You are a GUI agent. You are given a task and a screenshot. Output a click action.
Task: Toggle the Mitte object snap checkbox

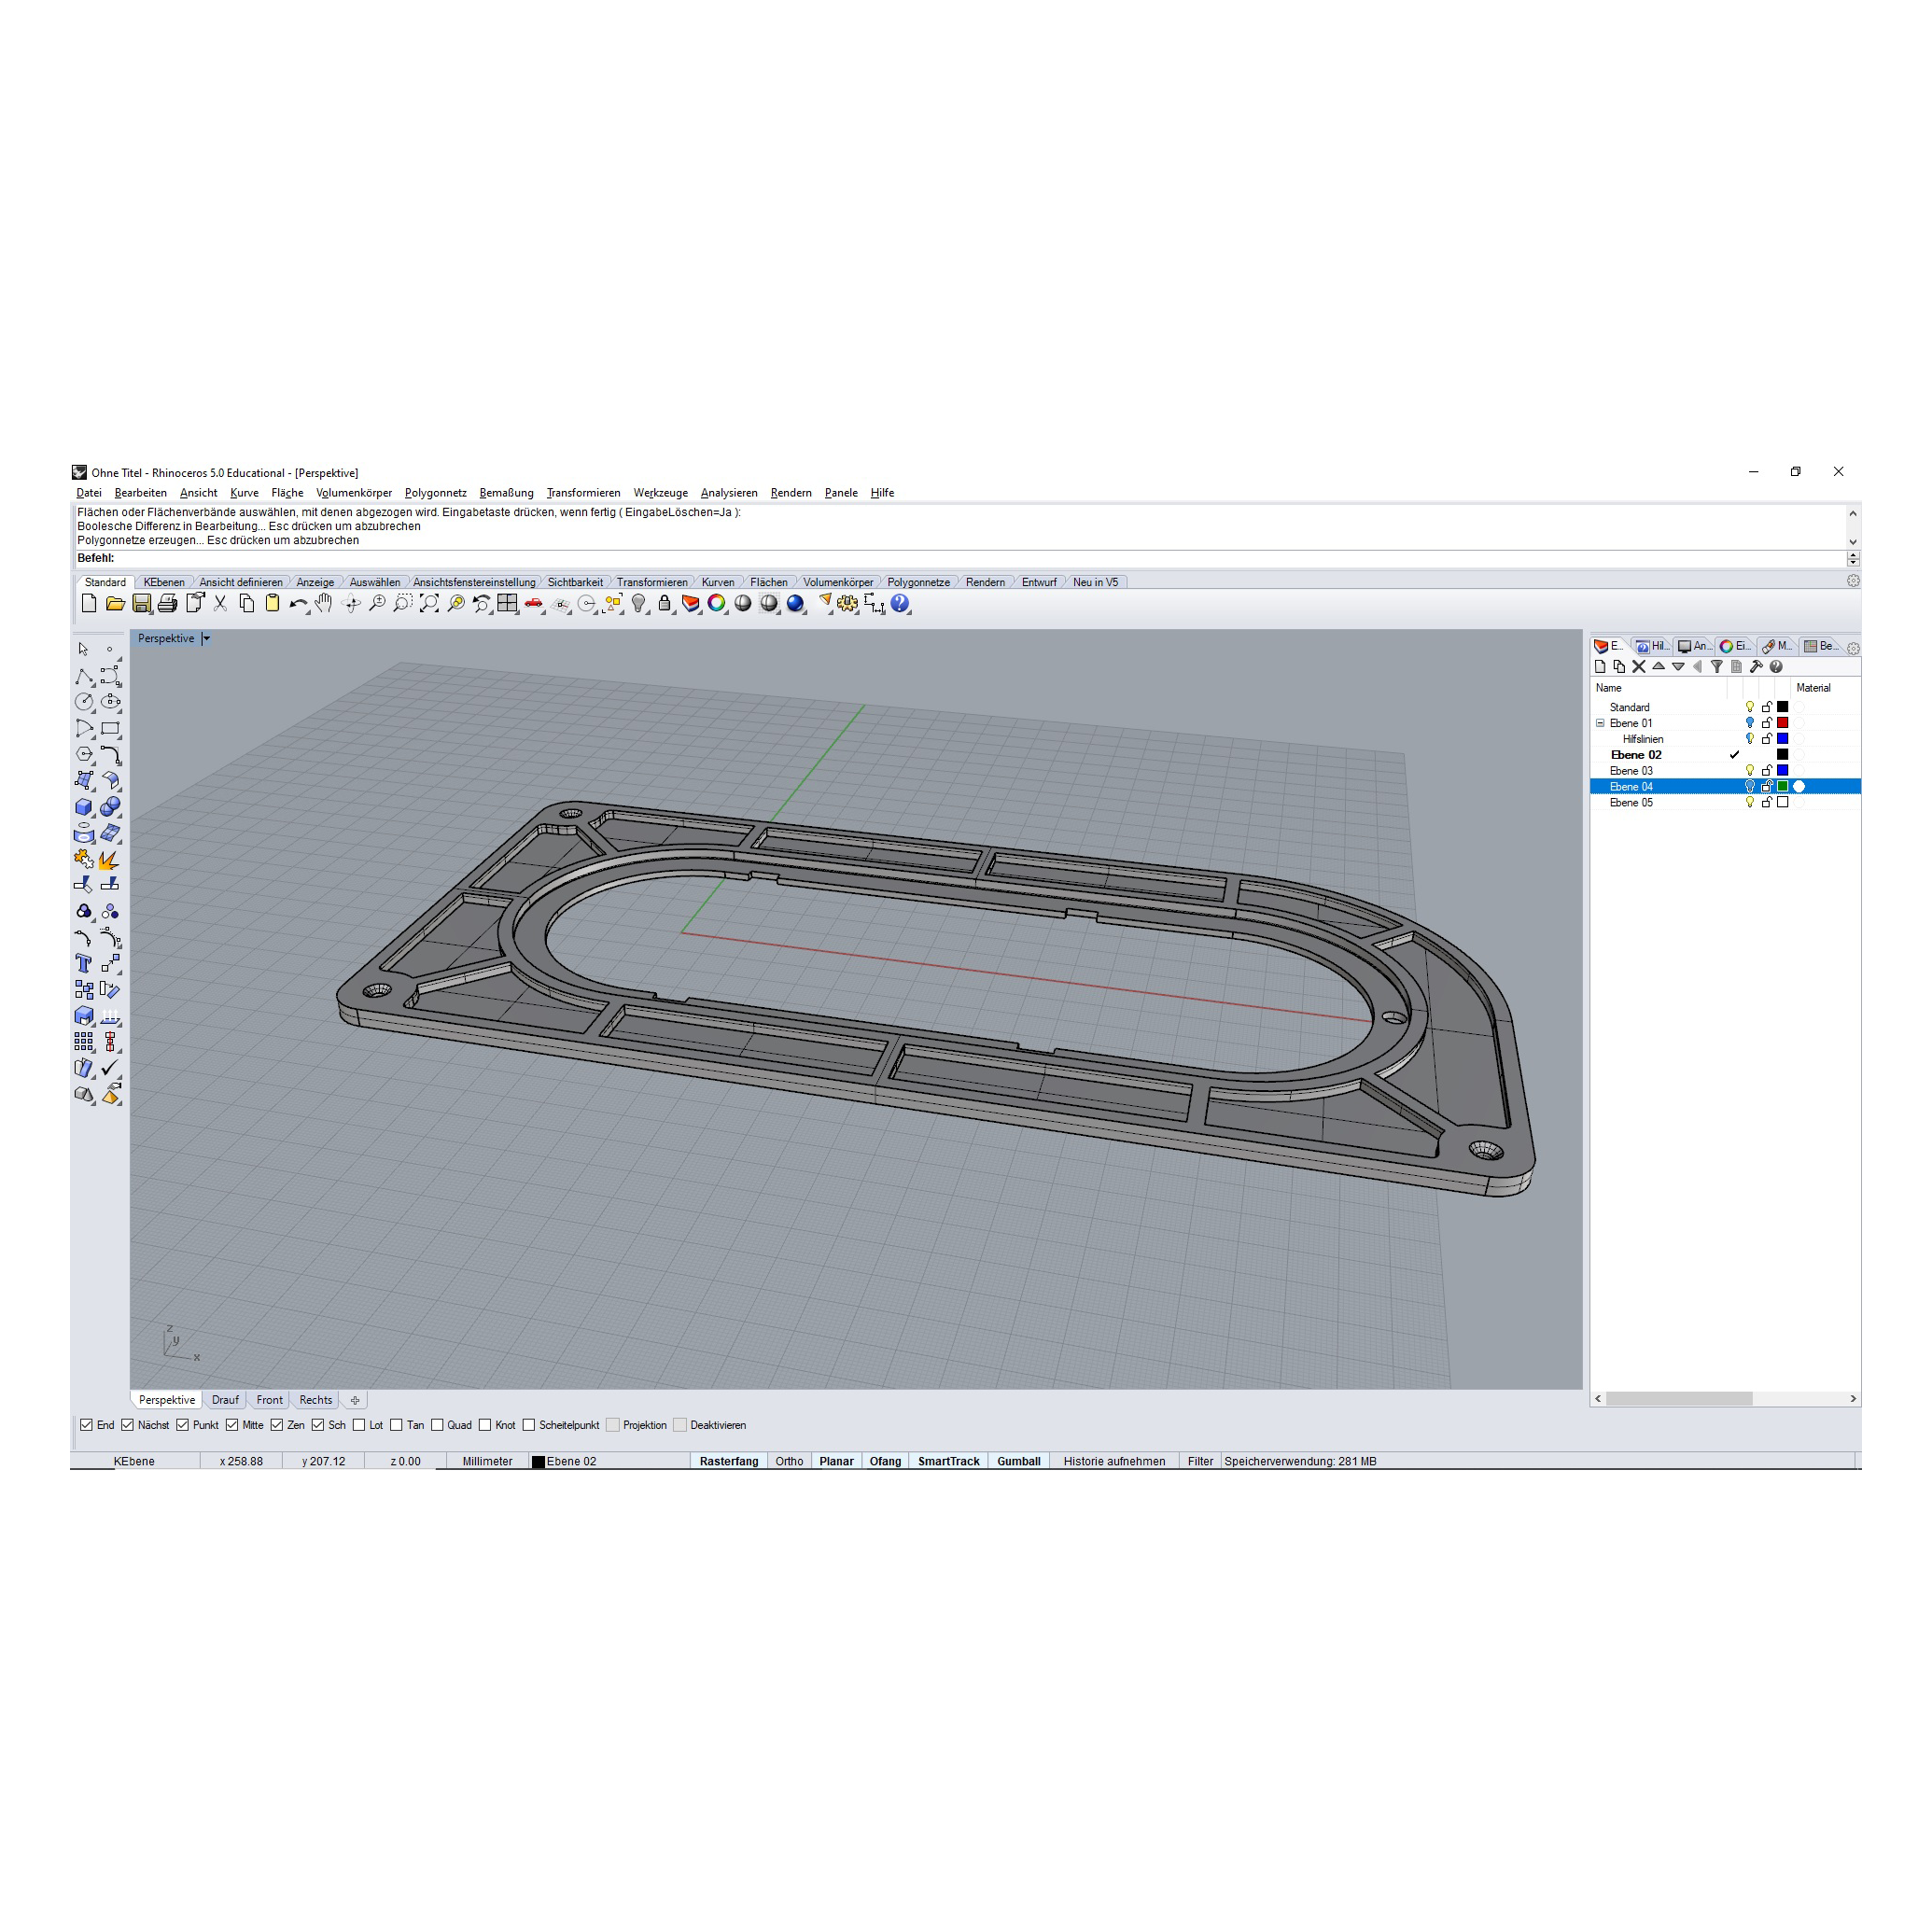pyautogui.click(x=232, y=1425)
